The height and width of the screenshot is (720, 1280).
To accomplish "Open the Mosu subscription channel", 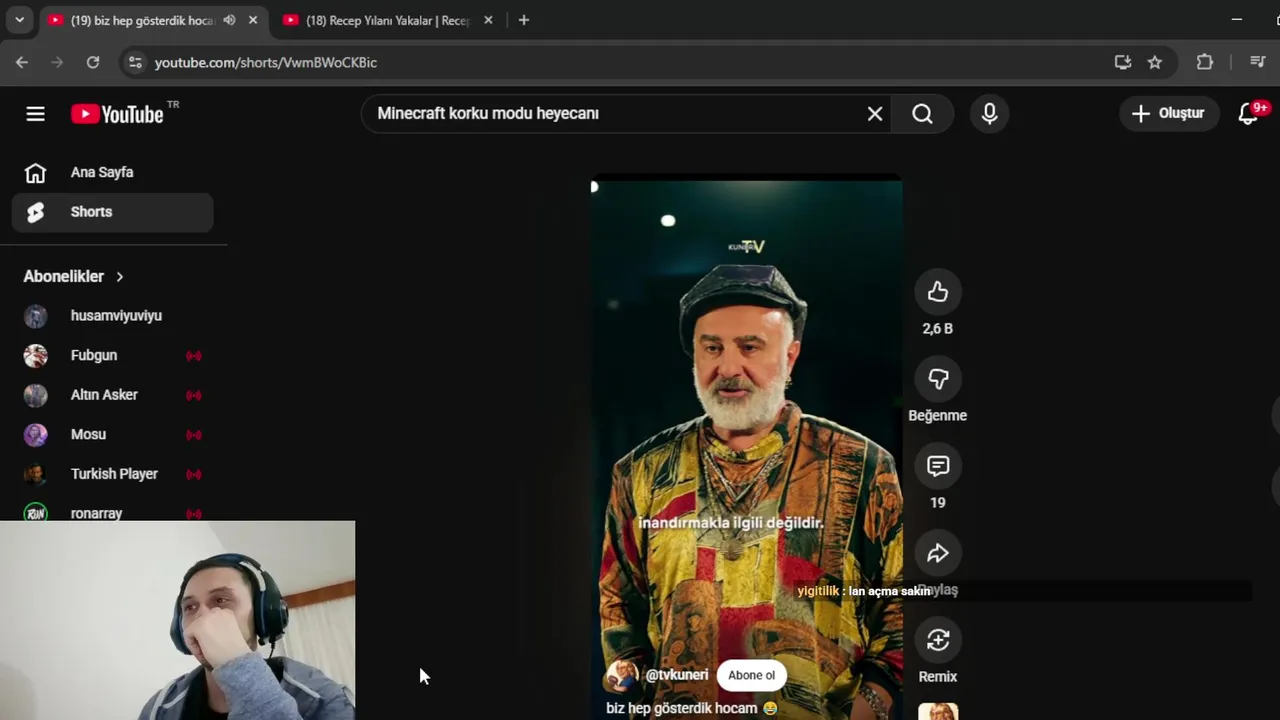I will 112,434.
